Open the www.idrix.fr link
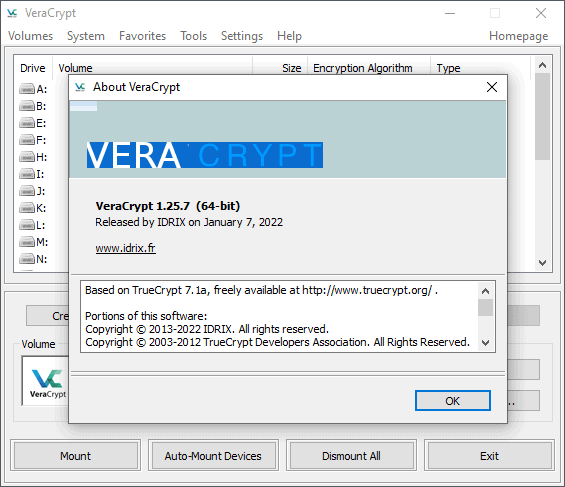The image size is (565, 487). (125, 248)
